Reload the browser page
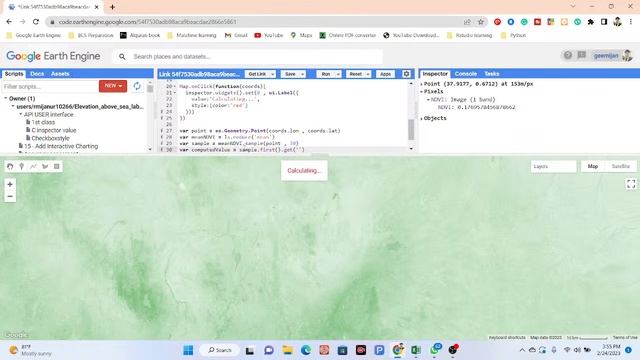Image resolution: width=640 pixels, height=360 pixels. [36, 22]
